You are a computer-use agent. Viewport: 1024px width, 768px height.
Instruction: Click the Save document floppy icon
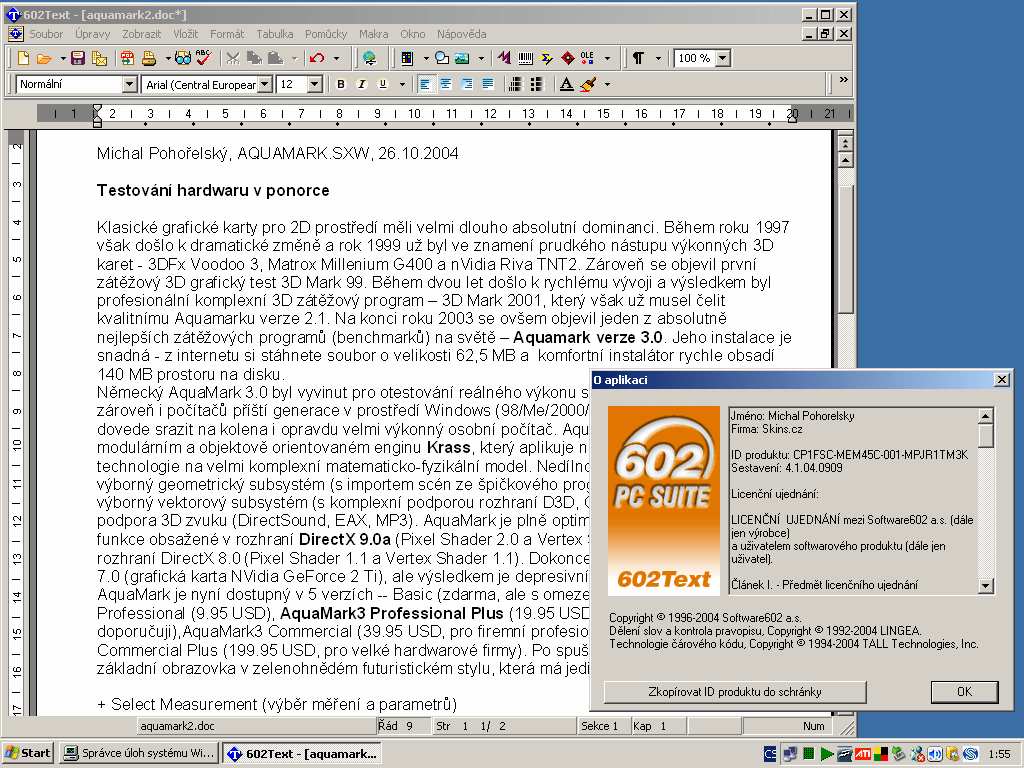(77, 58)
